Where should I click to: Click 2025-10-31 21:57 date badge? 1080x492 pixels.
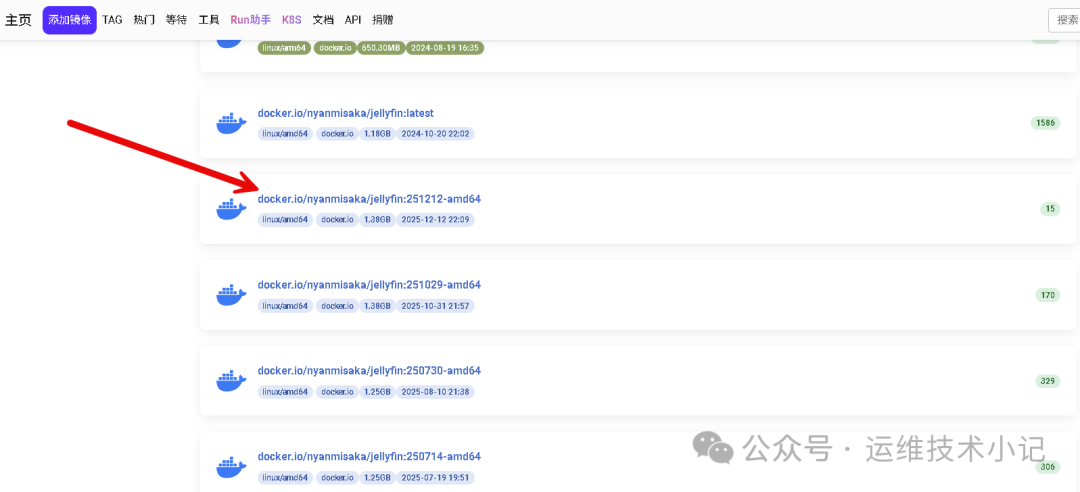pyautogui.click(x=435, y=305)
